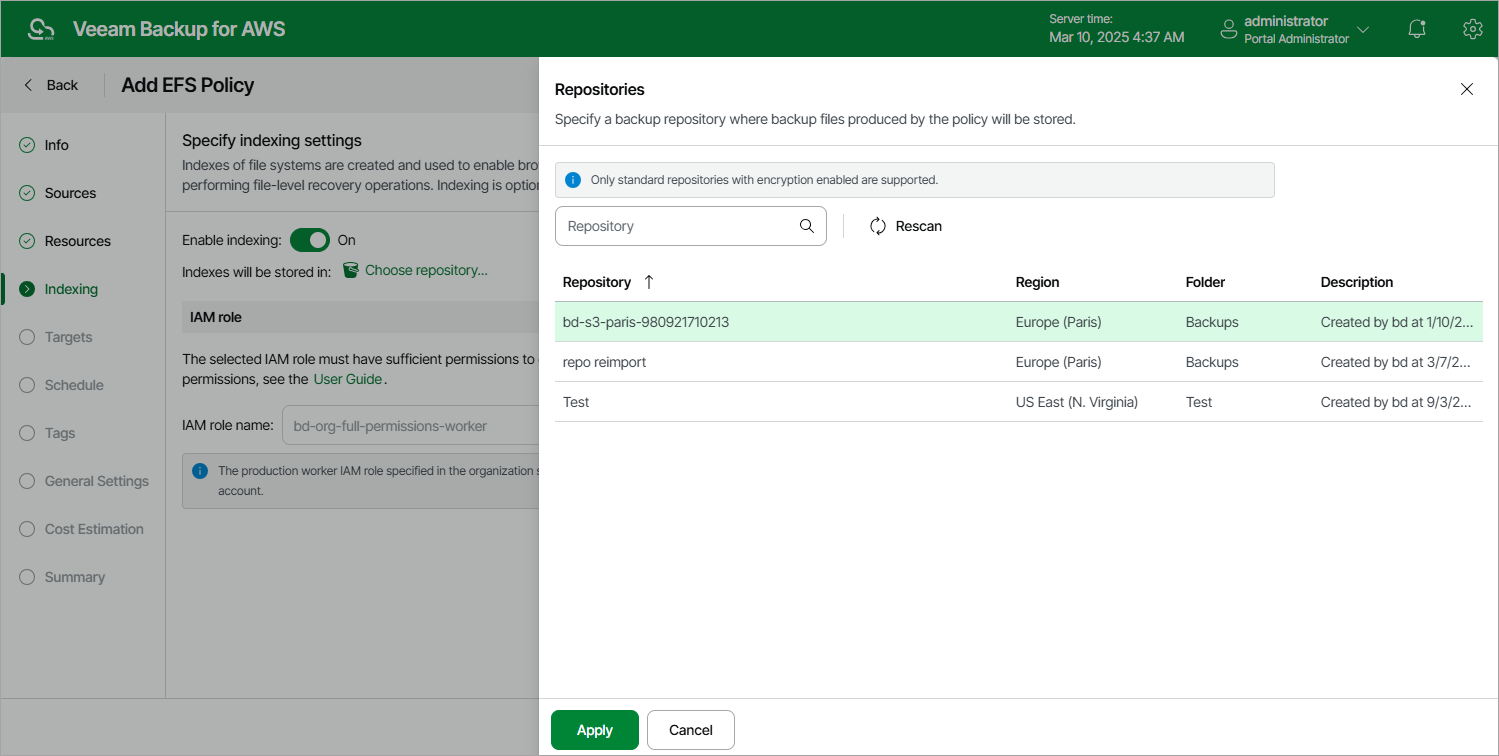Toggle the Enable indexing switch
This screenshot has width=1499, height=756.
[310, 240]
